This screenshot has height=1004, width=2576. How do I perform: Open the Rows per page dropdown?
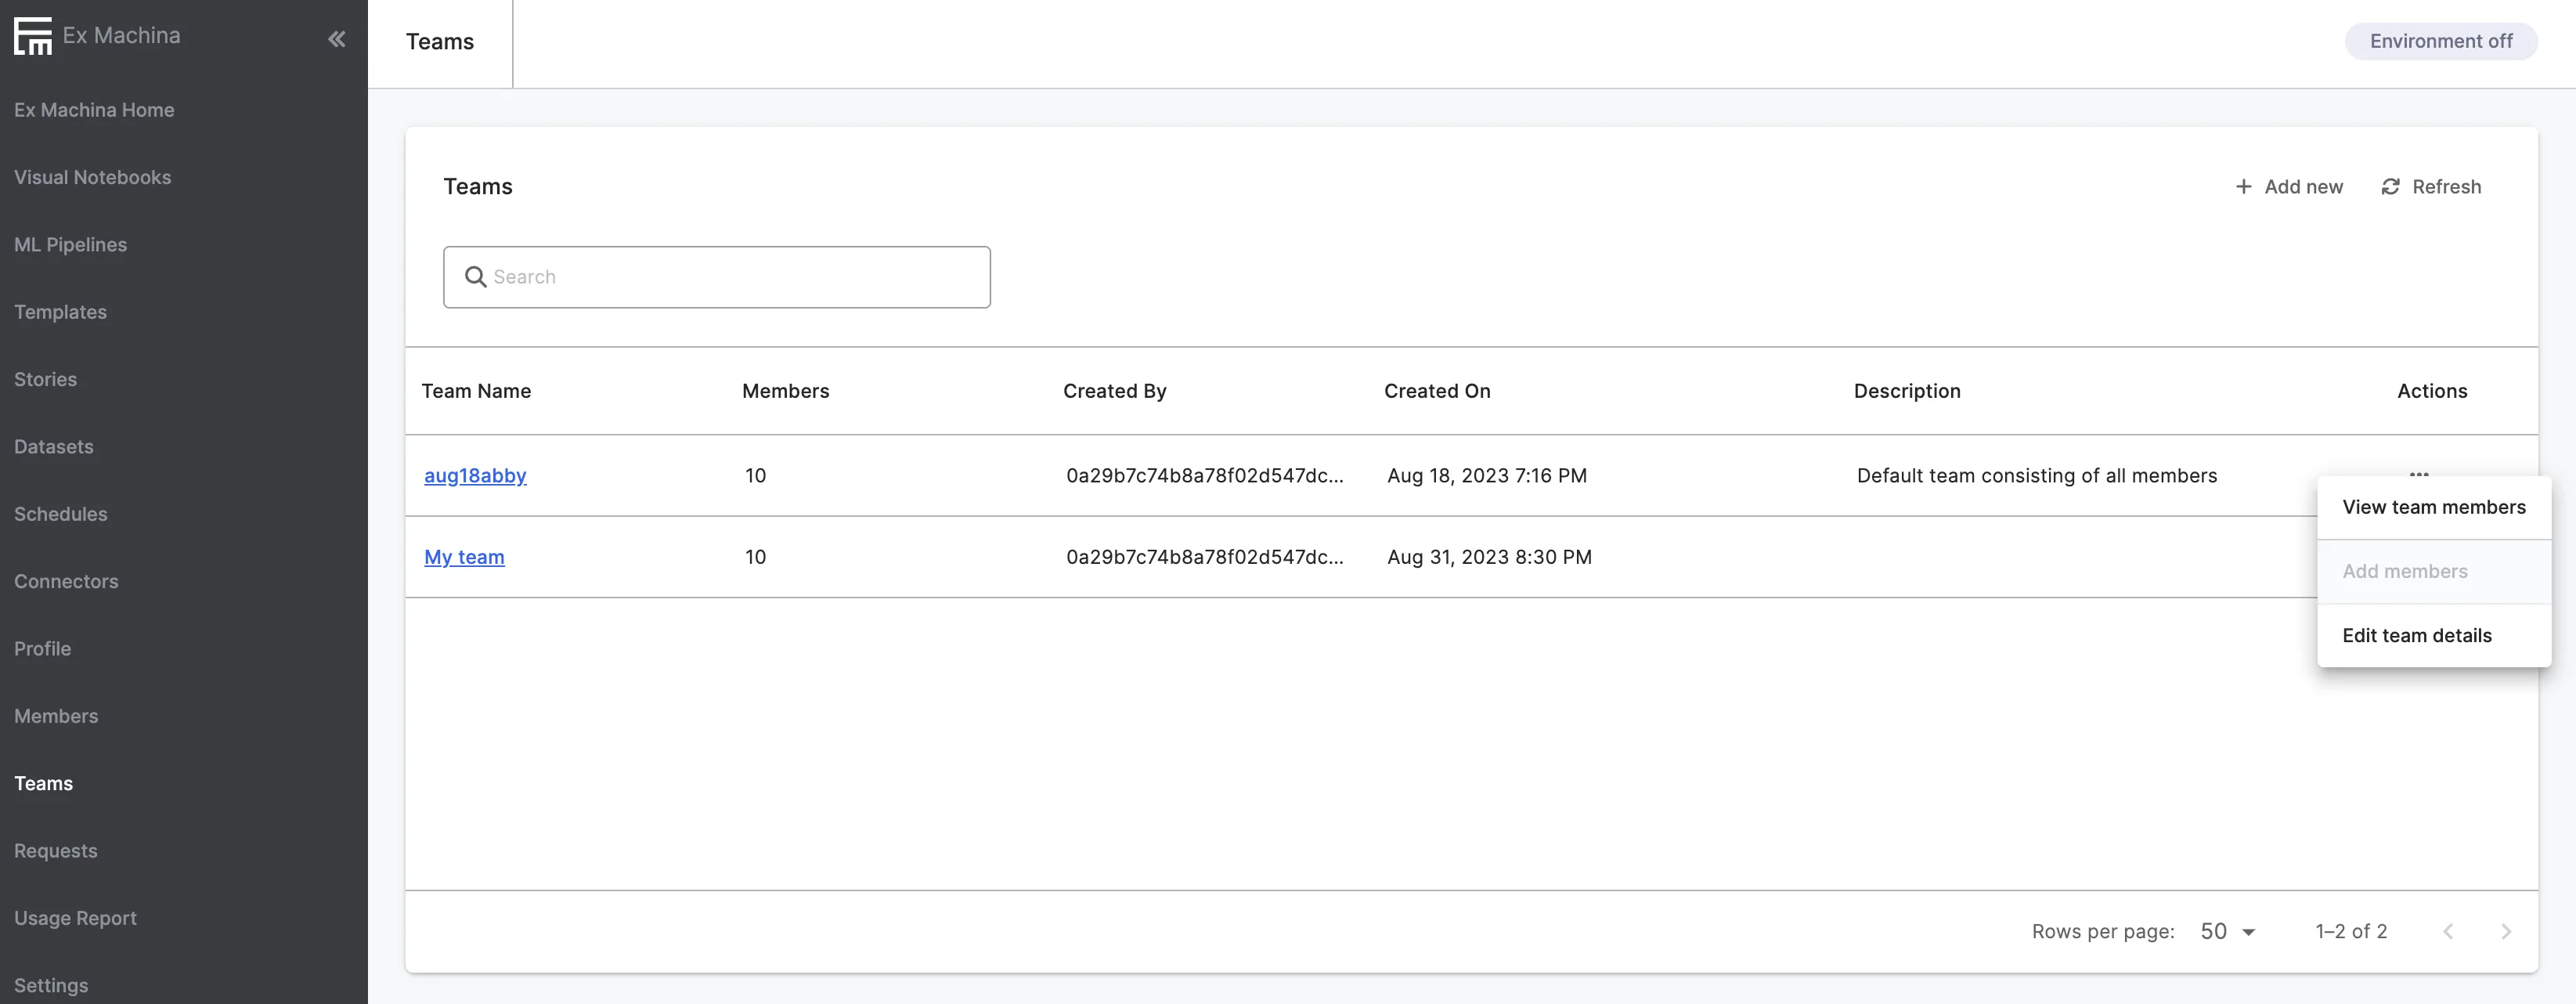pyautogui.click(x=2227, y=931)
